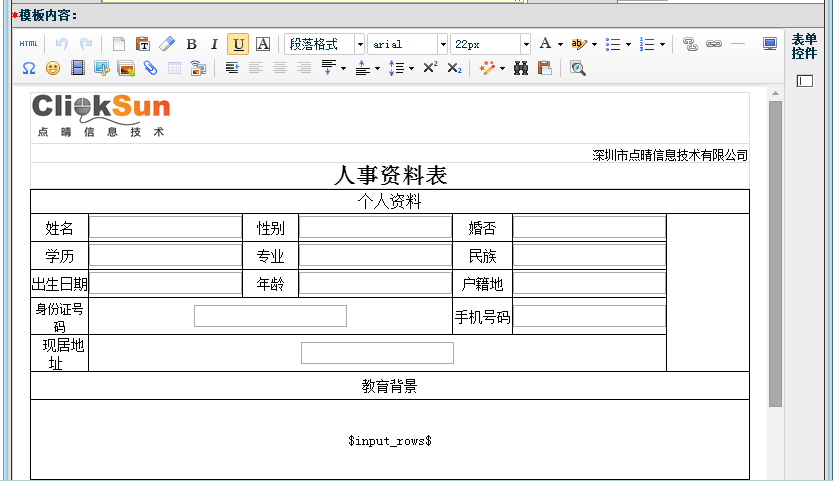Click the film strip video icon

(x=77, y=68)
